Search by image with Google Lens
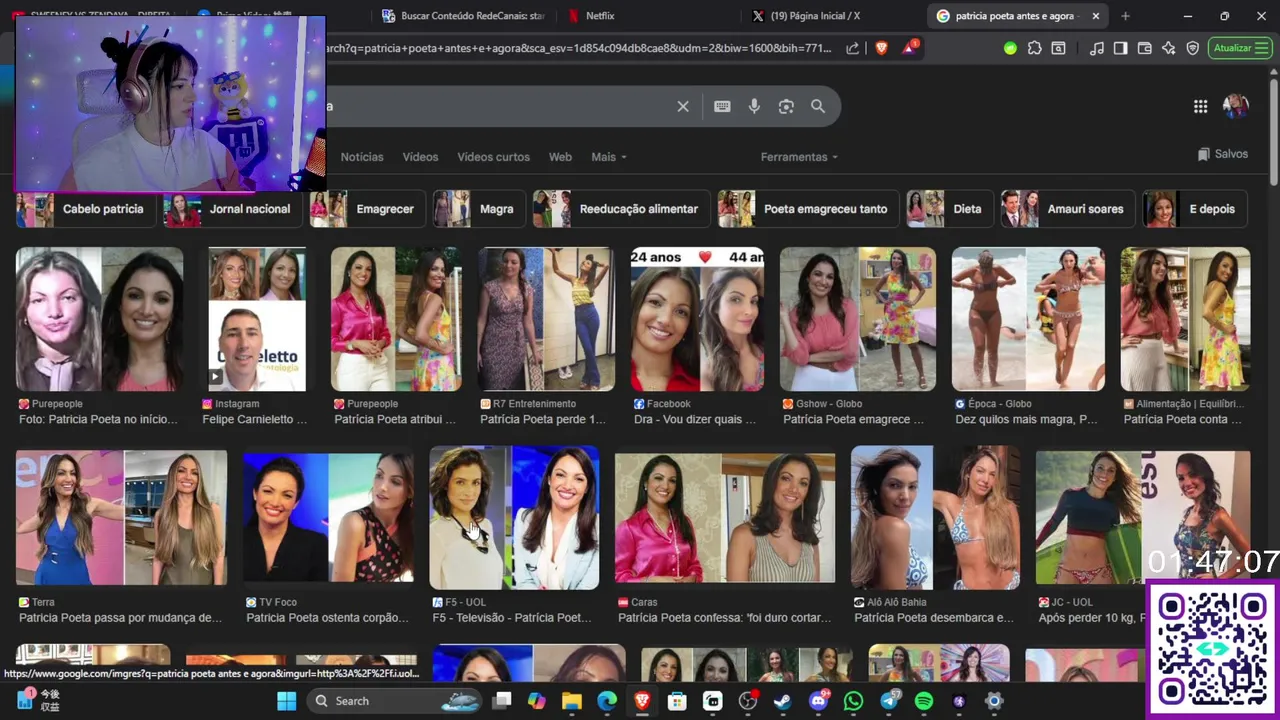The height and width of the screenshot is (720, 1280). coord(786,106)
